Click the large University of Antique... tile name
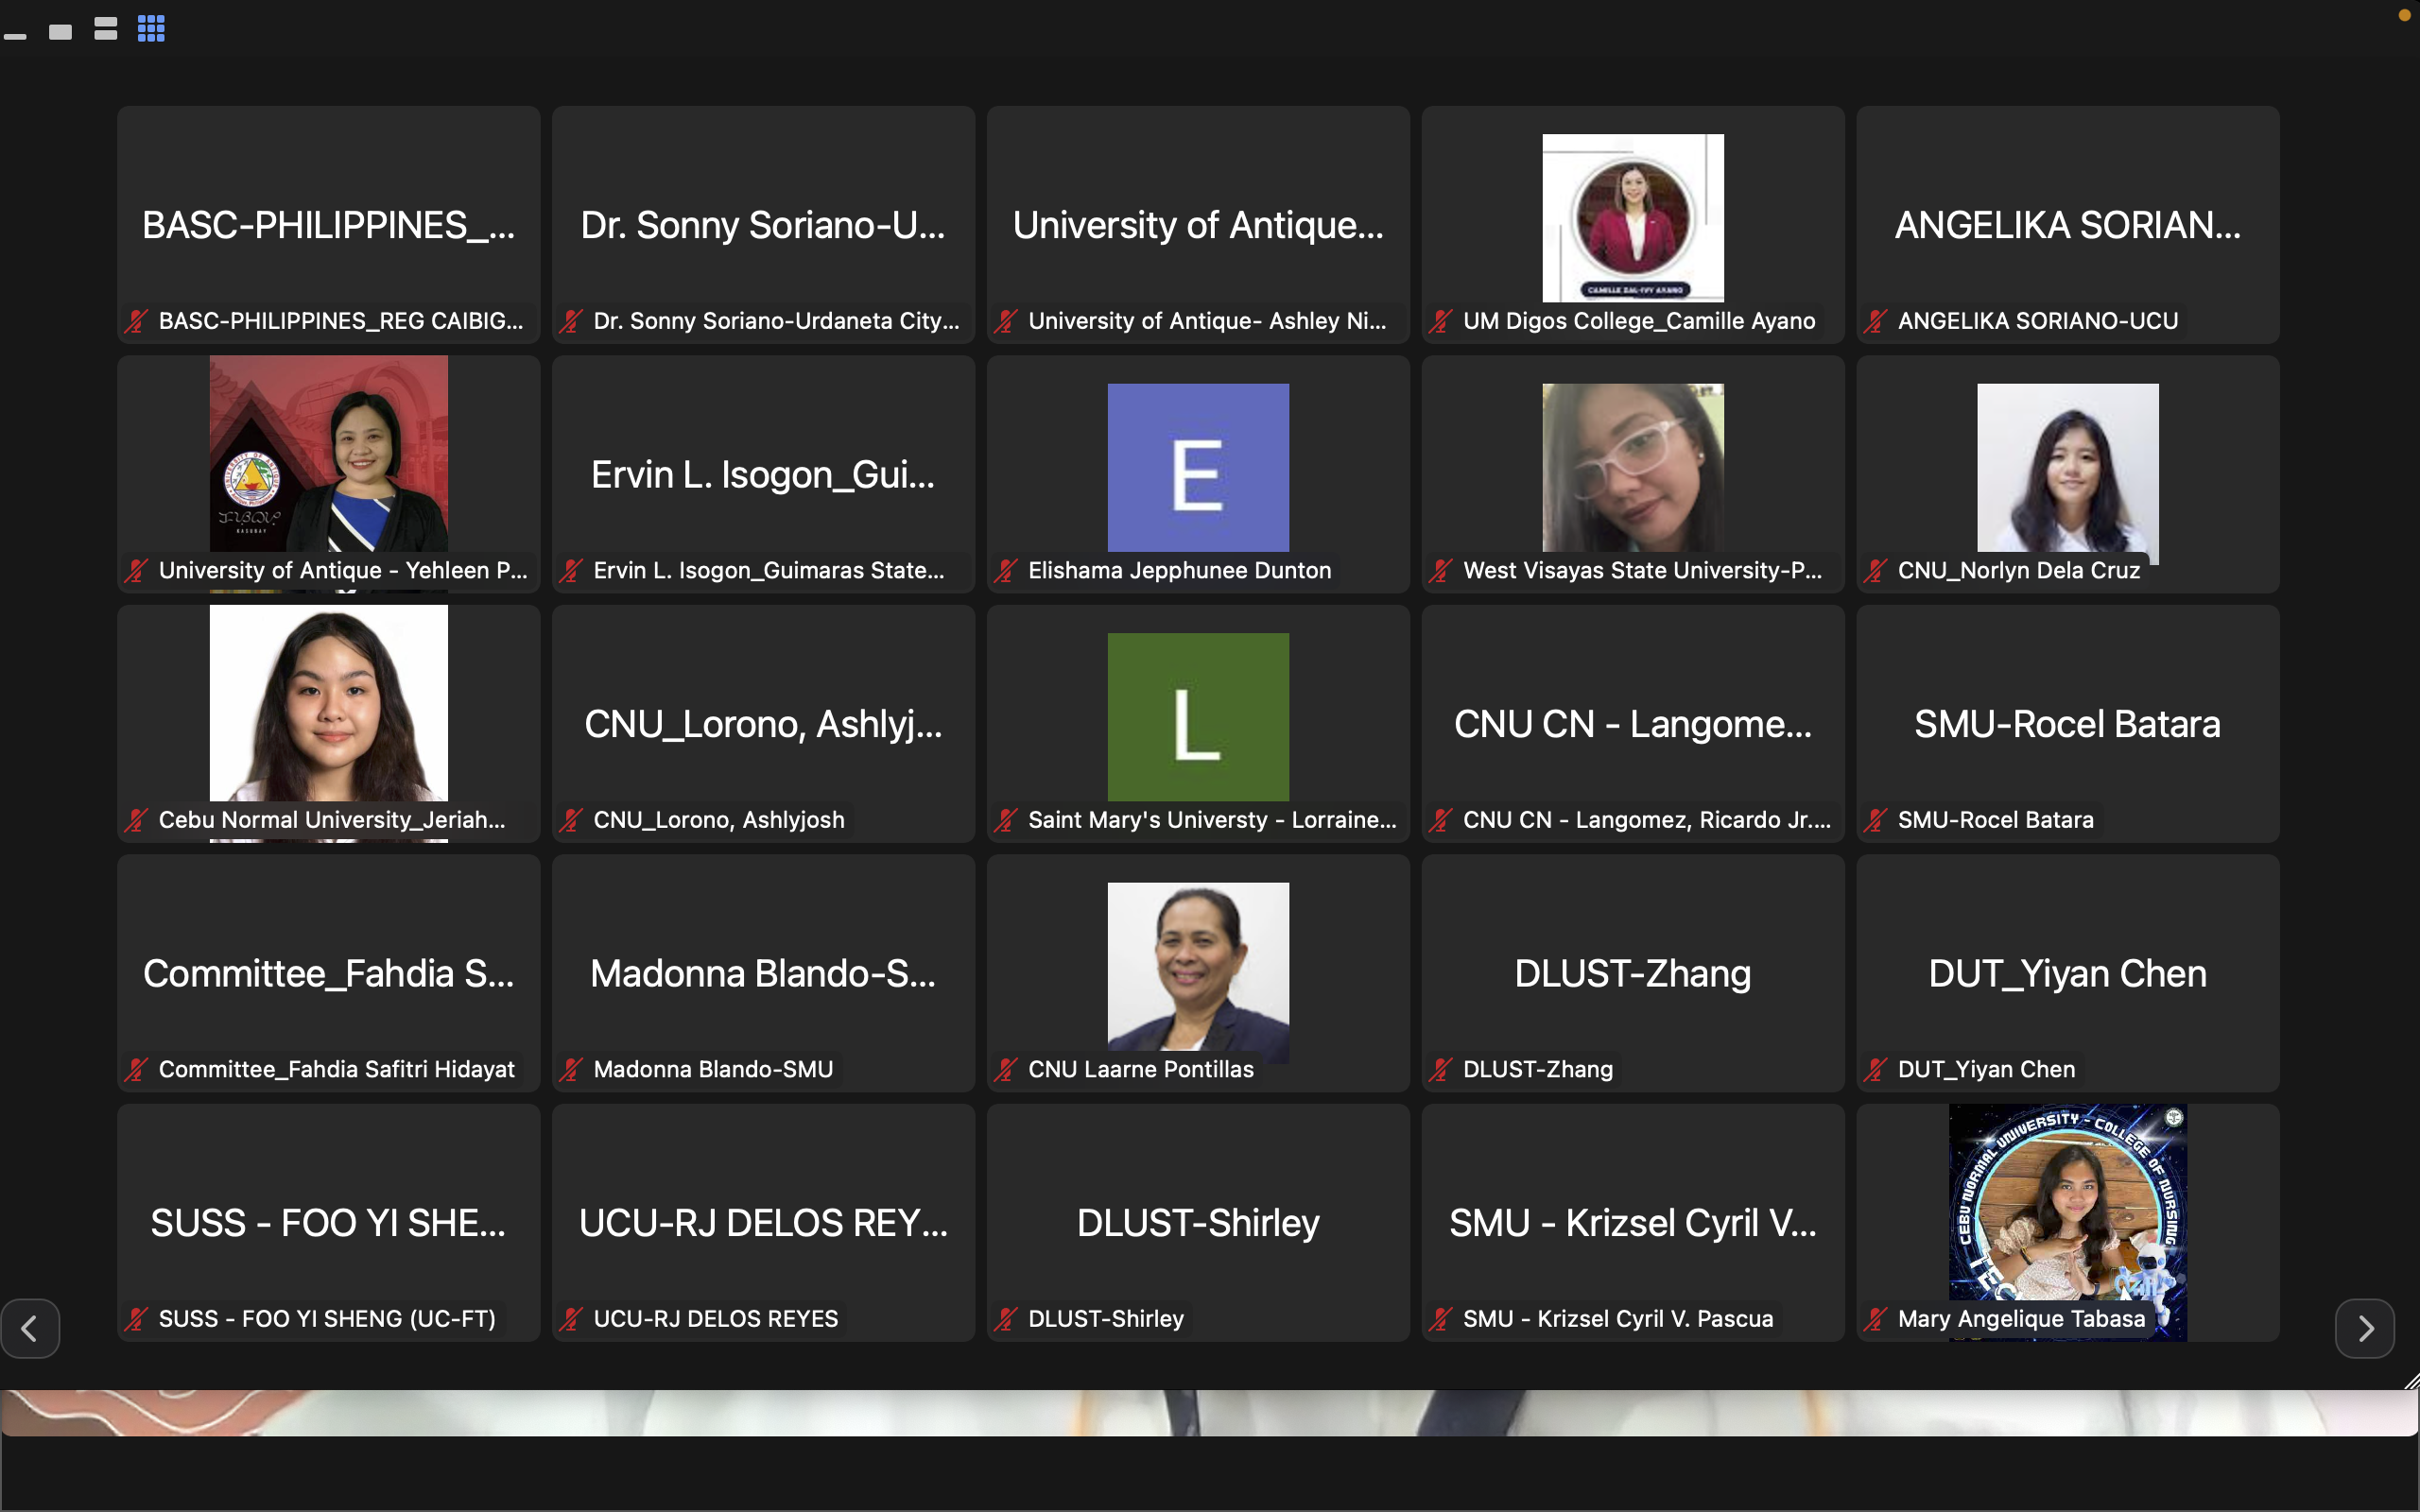Viewport: 2420px width, 1512px height. pos(1198,225)
